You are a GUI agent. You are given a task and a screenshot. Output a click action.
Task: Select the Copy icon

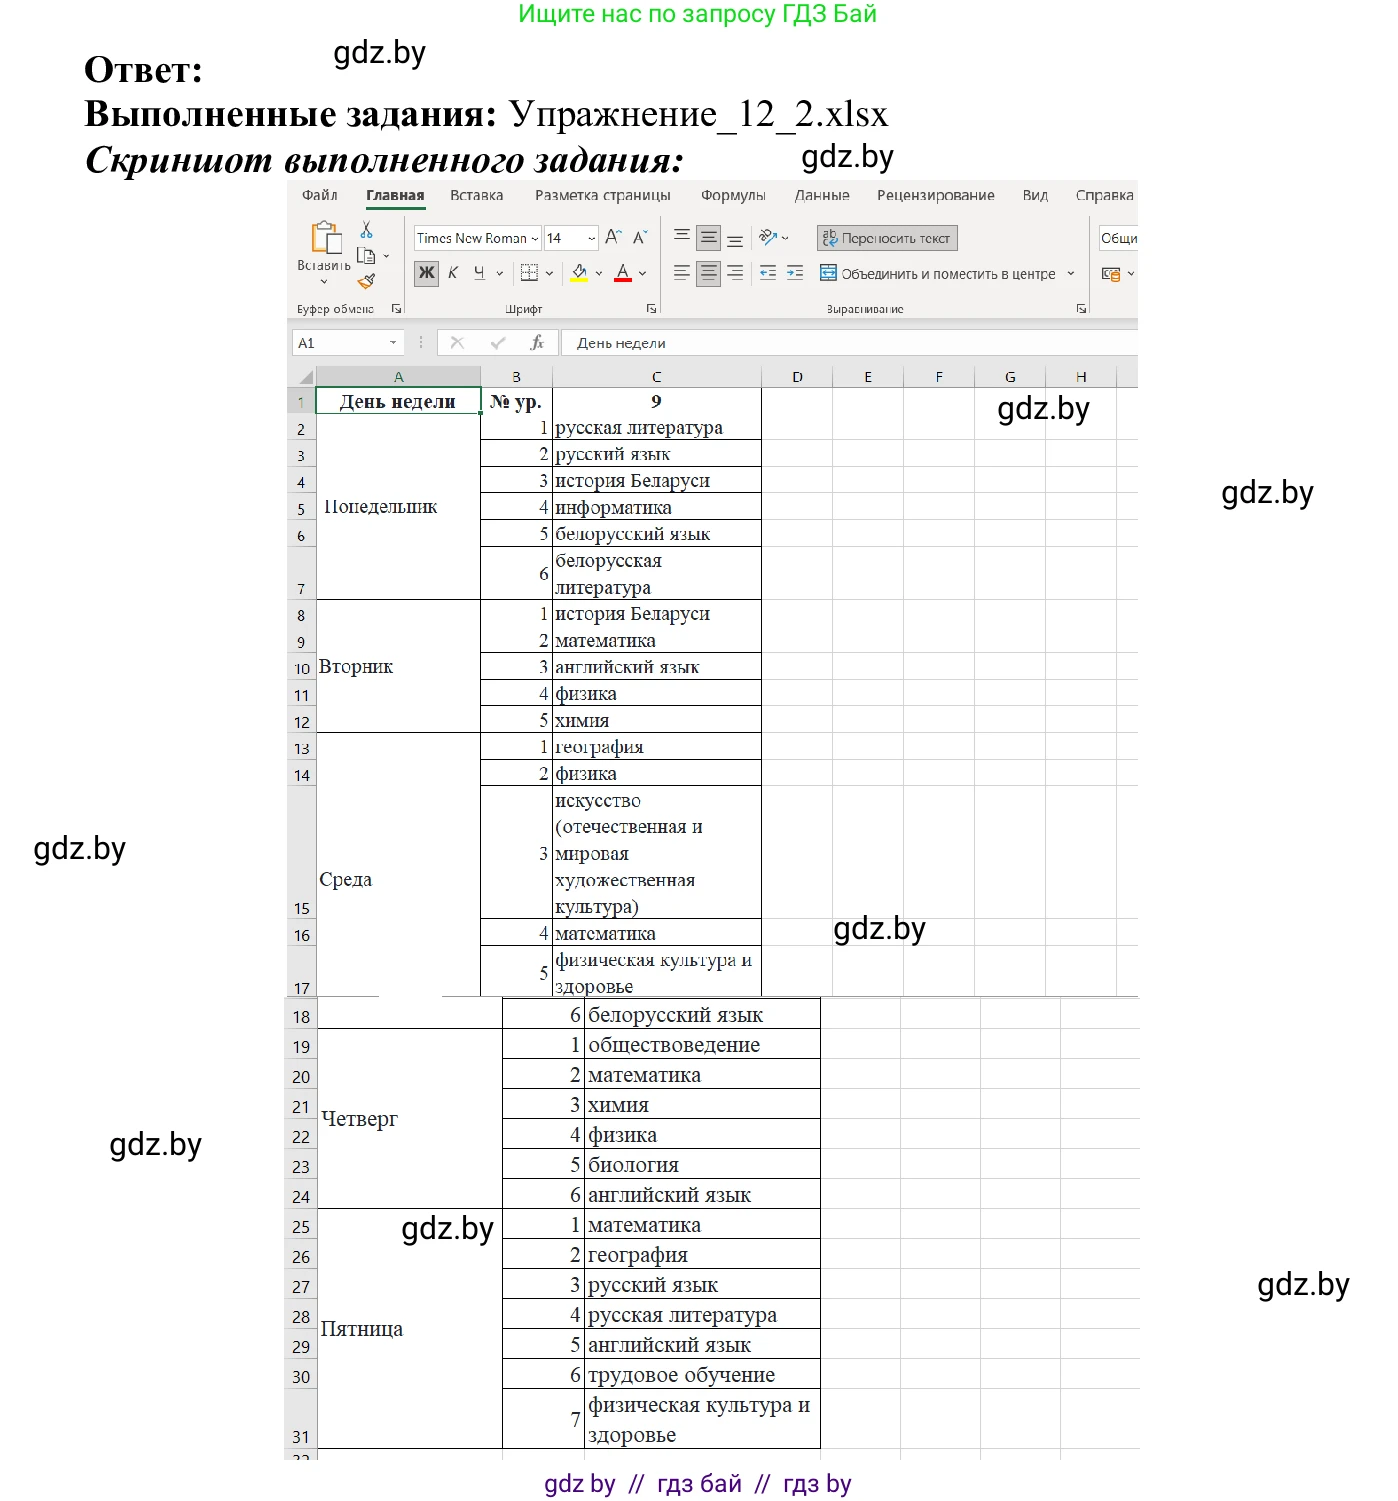pyautogui.click(x=365, y=256)
